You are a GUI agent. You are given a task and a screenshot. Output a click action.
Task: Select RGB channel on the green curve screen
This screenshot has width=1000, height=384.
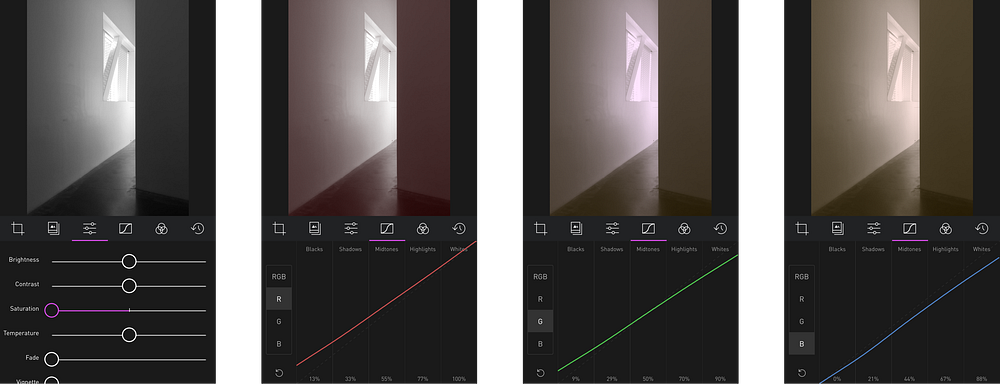click(x=540, y=276)
